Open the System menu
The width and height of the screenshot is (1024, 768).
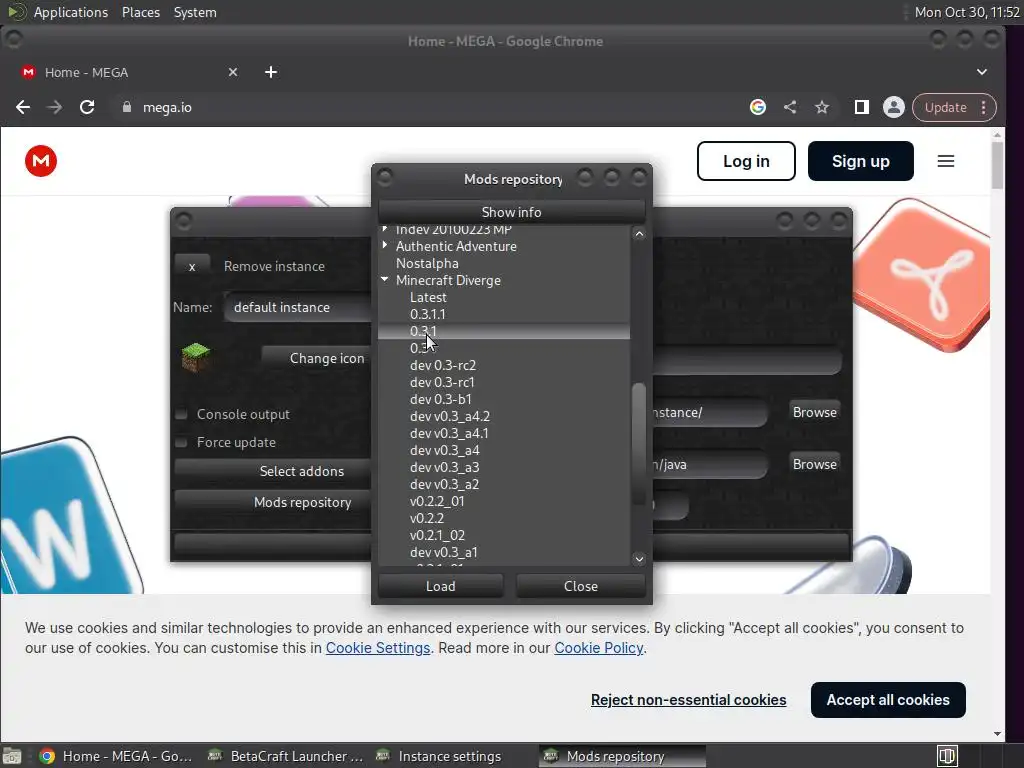click(x=195, y=12)
